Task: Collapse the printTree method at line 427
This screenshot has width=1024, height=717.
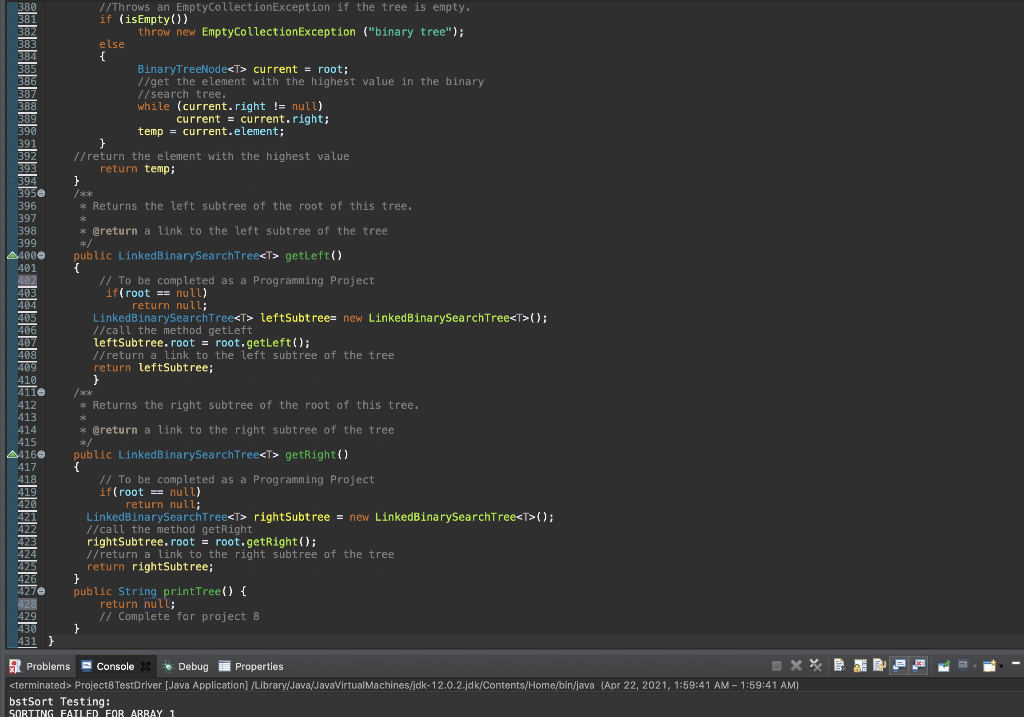Action: point(41,591)
